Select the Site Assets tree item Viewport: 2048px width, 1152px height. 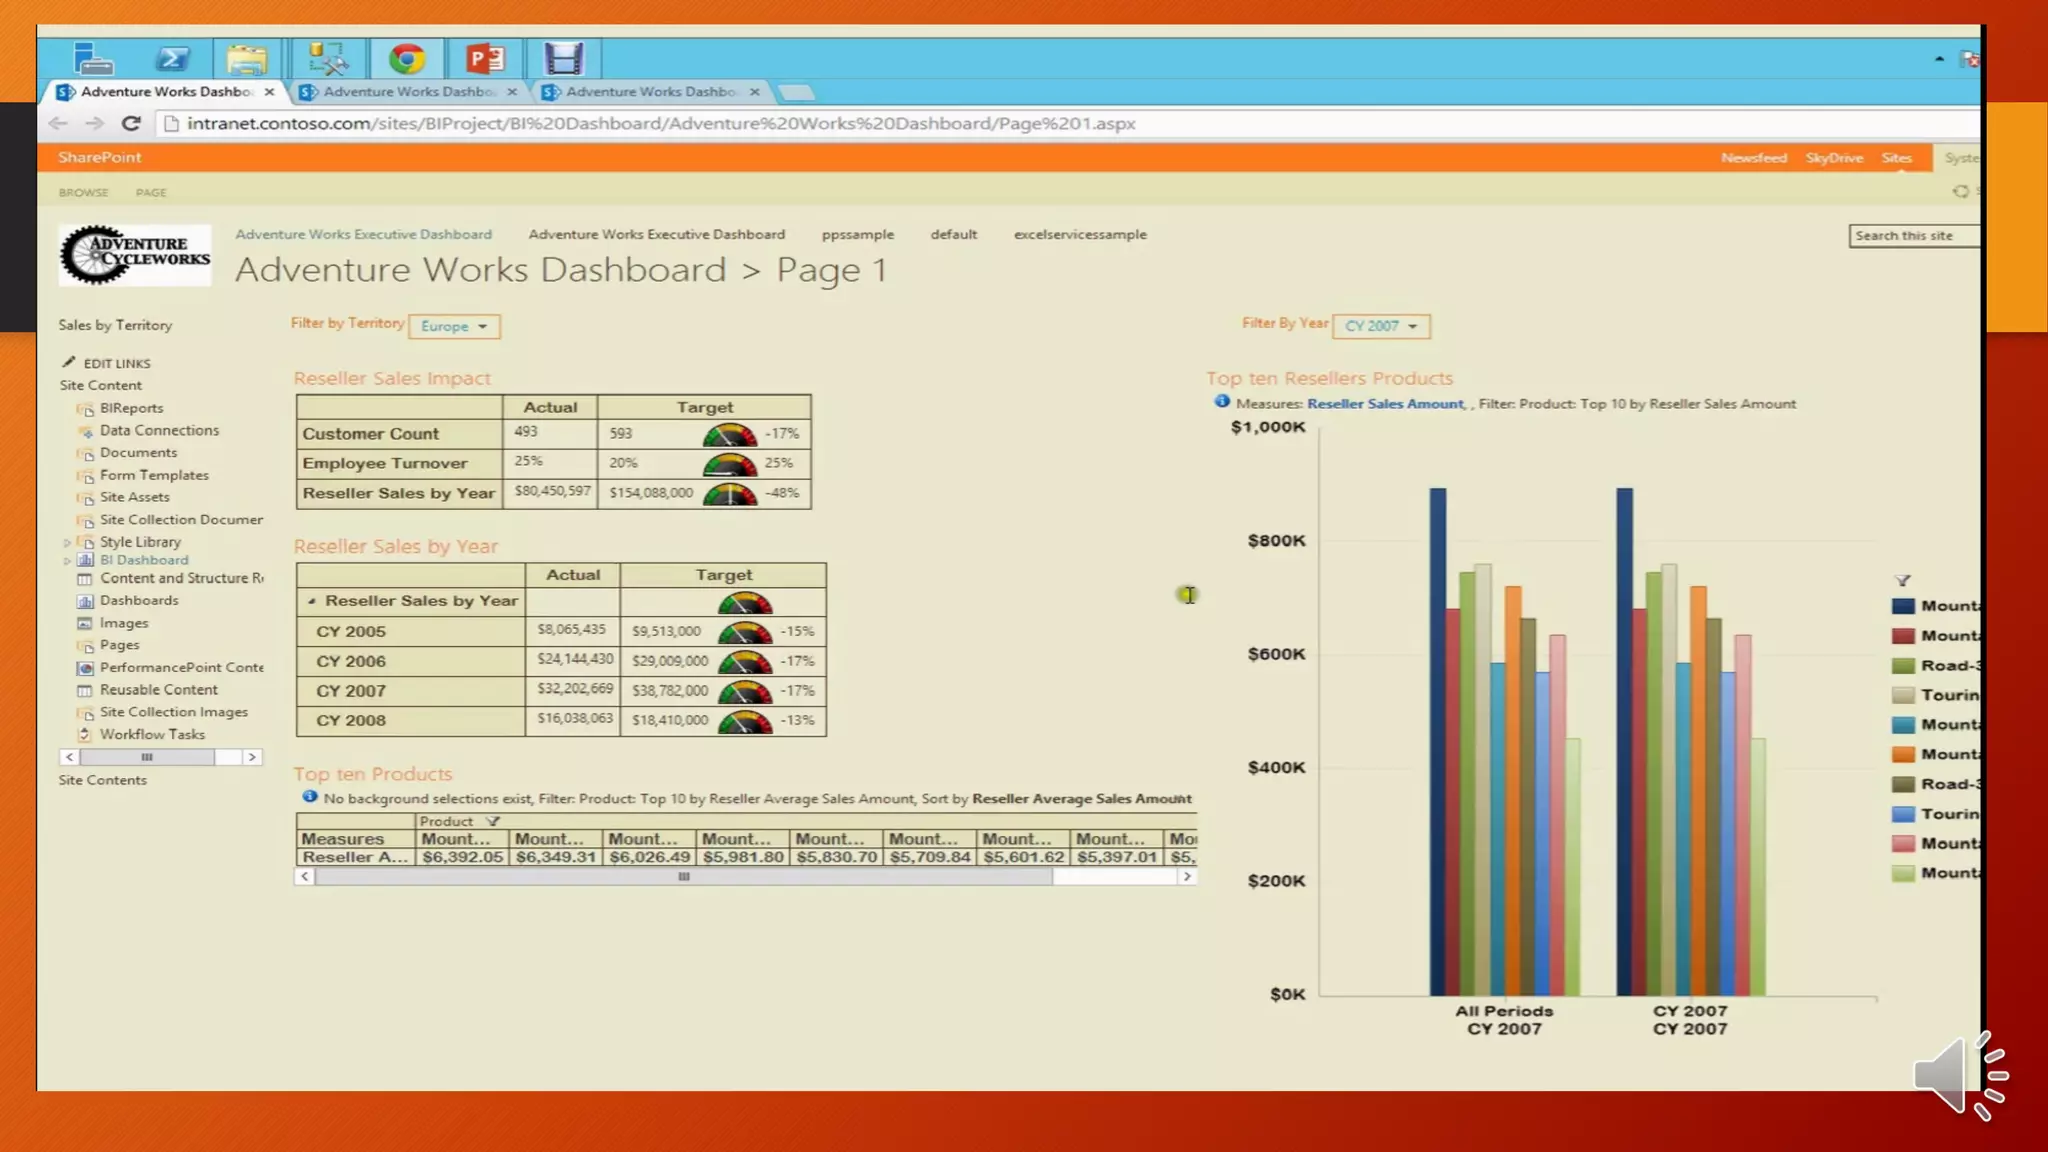coord(135,497)
